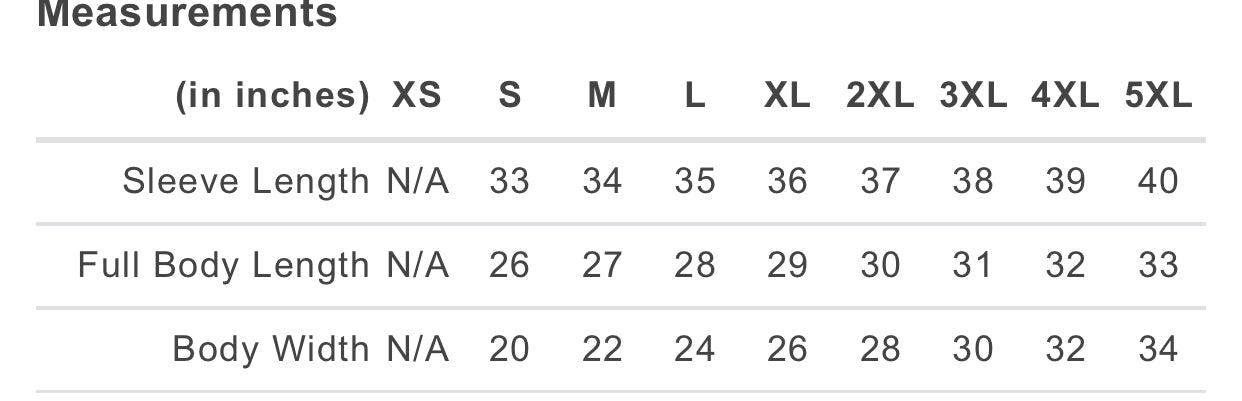Choose the 5XL size column header
1242x401 pixels.
1158,96
